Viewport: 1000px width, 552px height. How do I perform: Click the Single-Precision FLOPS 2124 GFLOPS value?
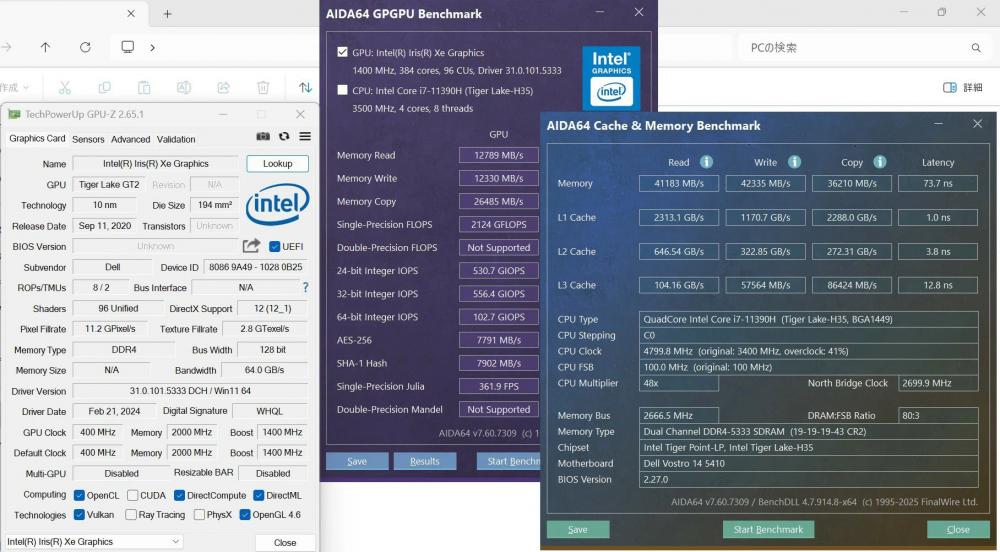(499, 224)
